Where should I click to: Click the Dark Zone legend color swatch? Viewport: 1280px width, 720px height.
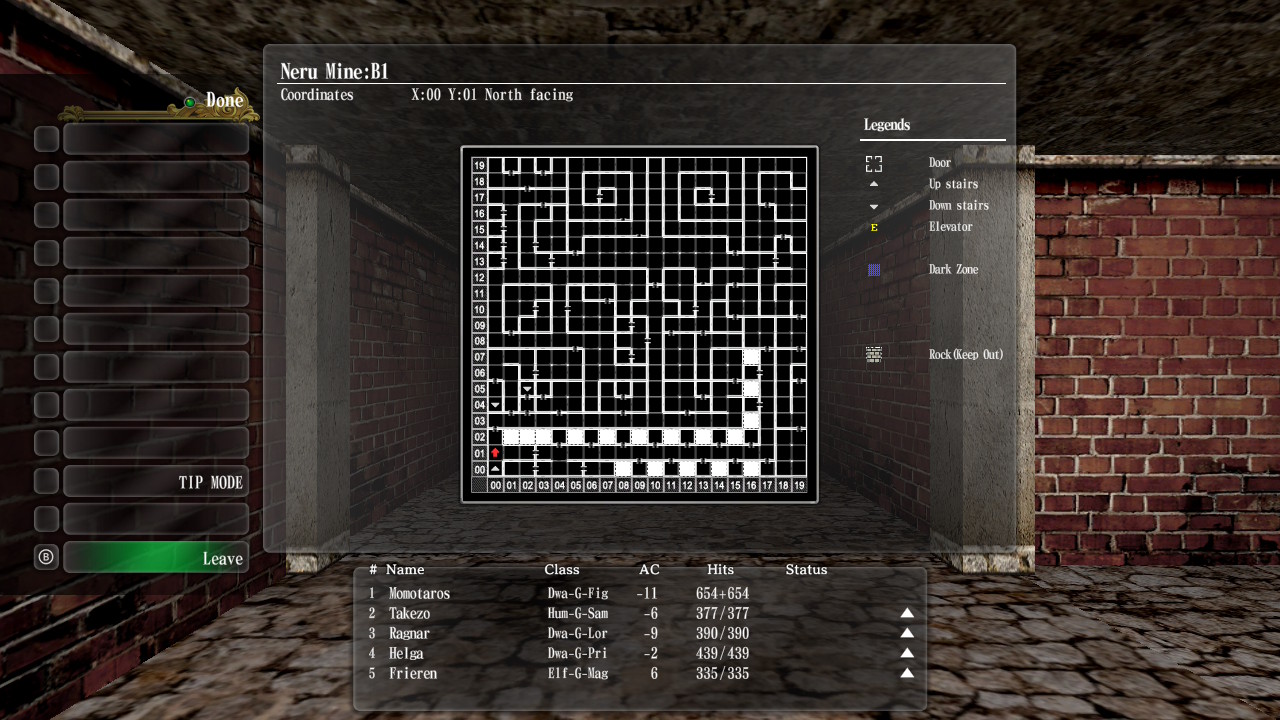click(874, 270)
